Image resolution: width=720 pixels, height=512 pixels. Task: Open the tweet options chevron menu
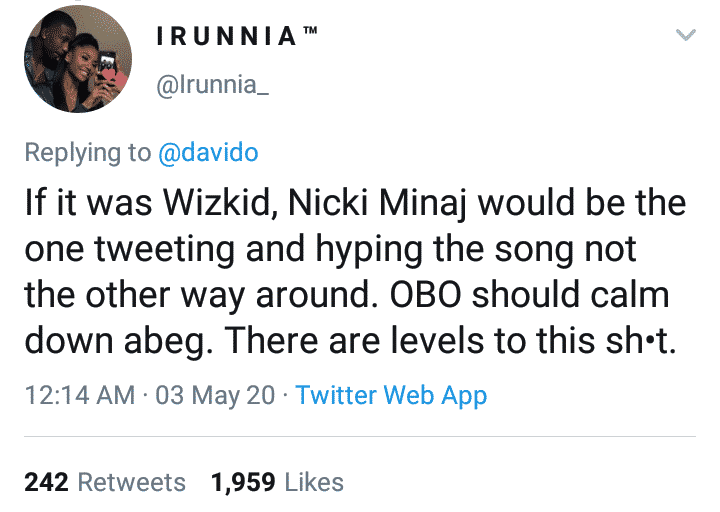click(686, 37)
